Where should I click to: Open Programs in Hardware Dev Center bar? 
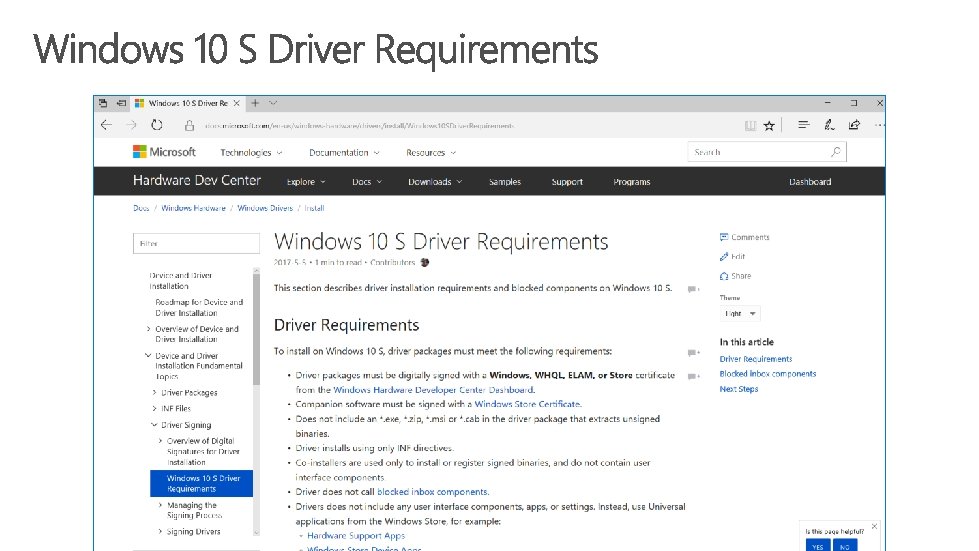coord(631,182)
